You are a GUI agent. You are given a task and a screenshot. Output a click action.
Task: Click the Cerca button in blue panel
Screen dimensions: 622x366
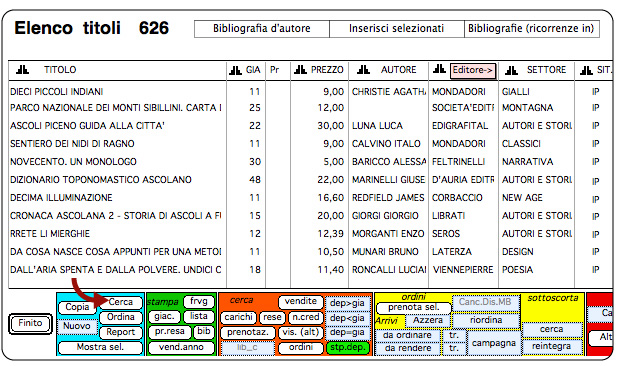point(121,302)
